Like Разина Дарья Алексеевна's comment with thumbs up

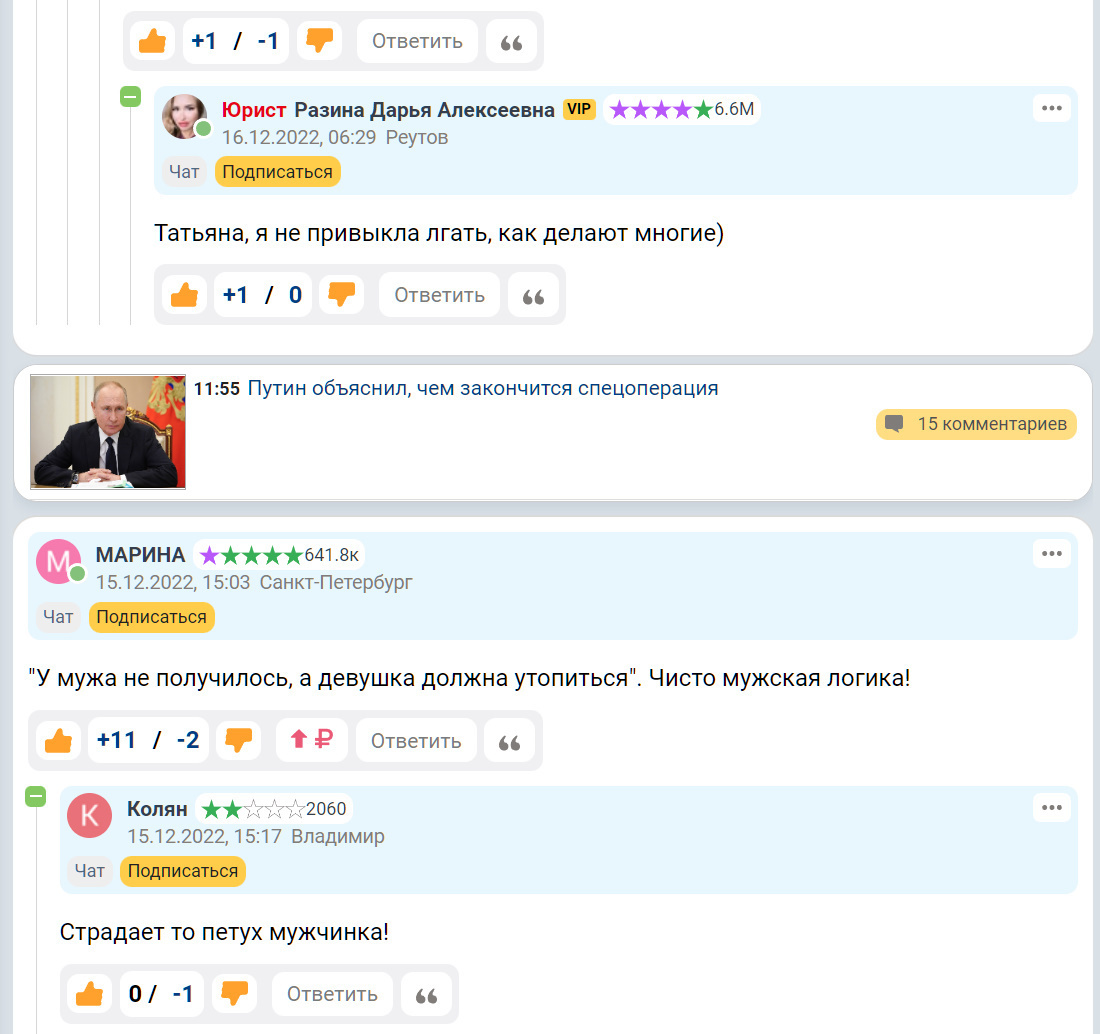[x=185, y=295]
